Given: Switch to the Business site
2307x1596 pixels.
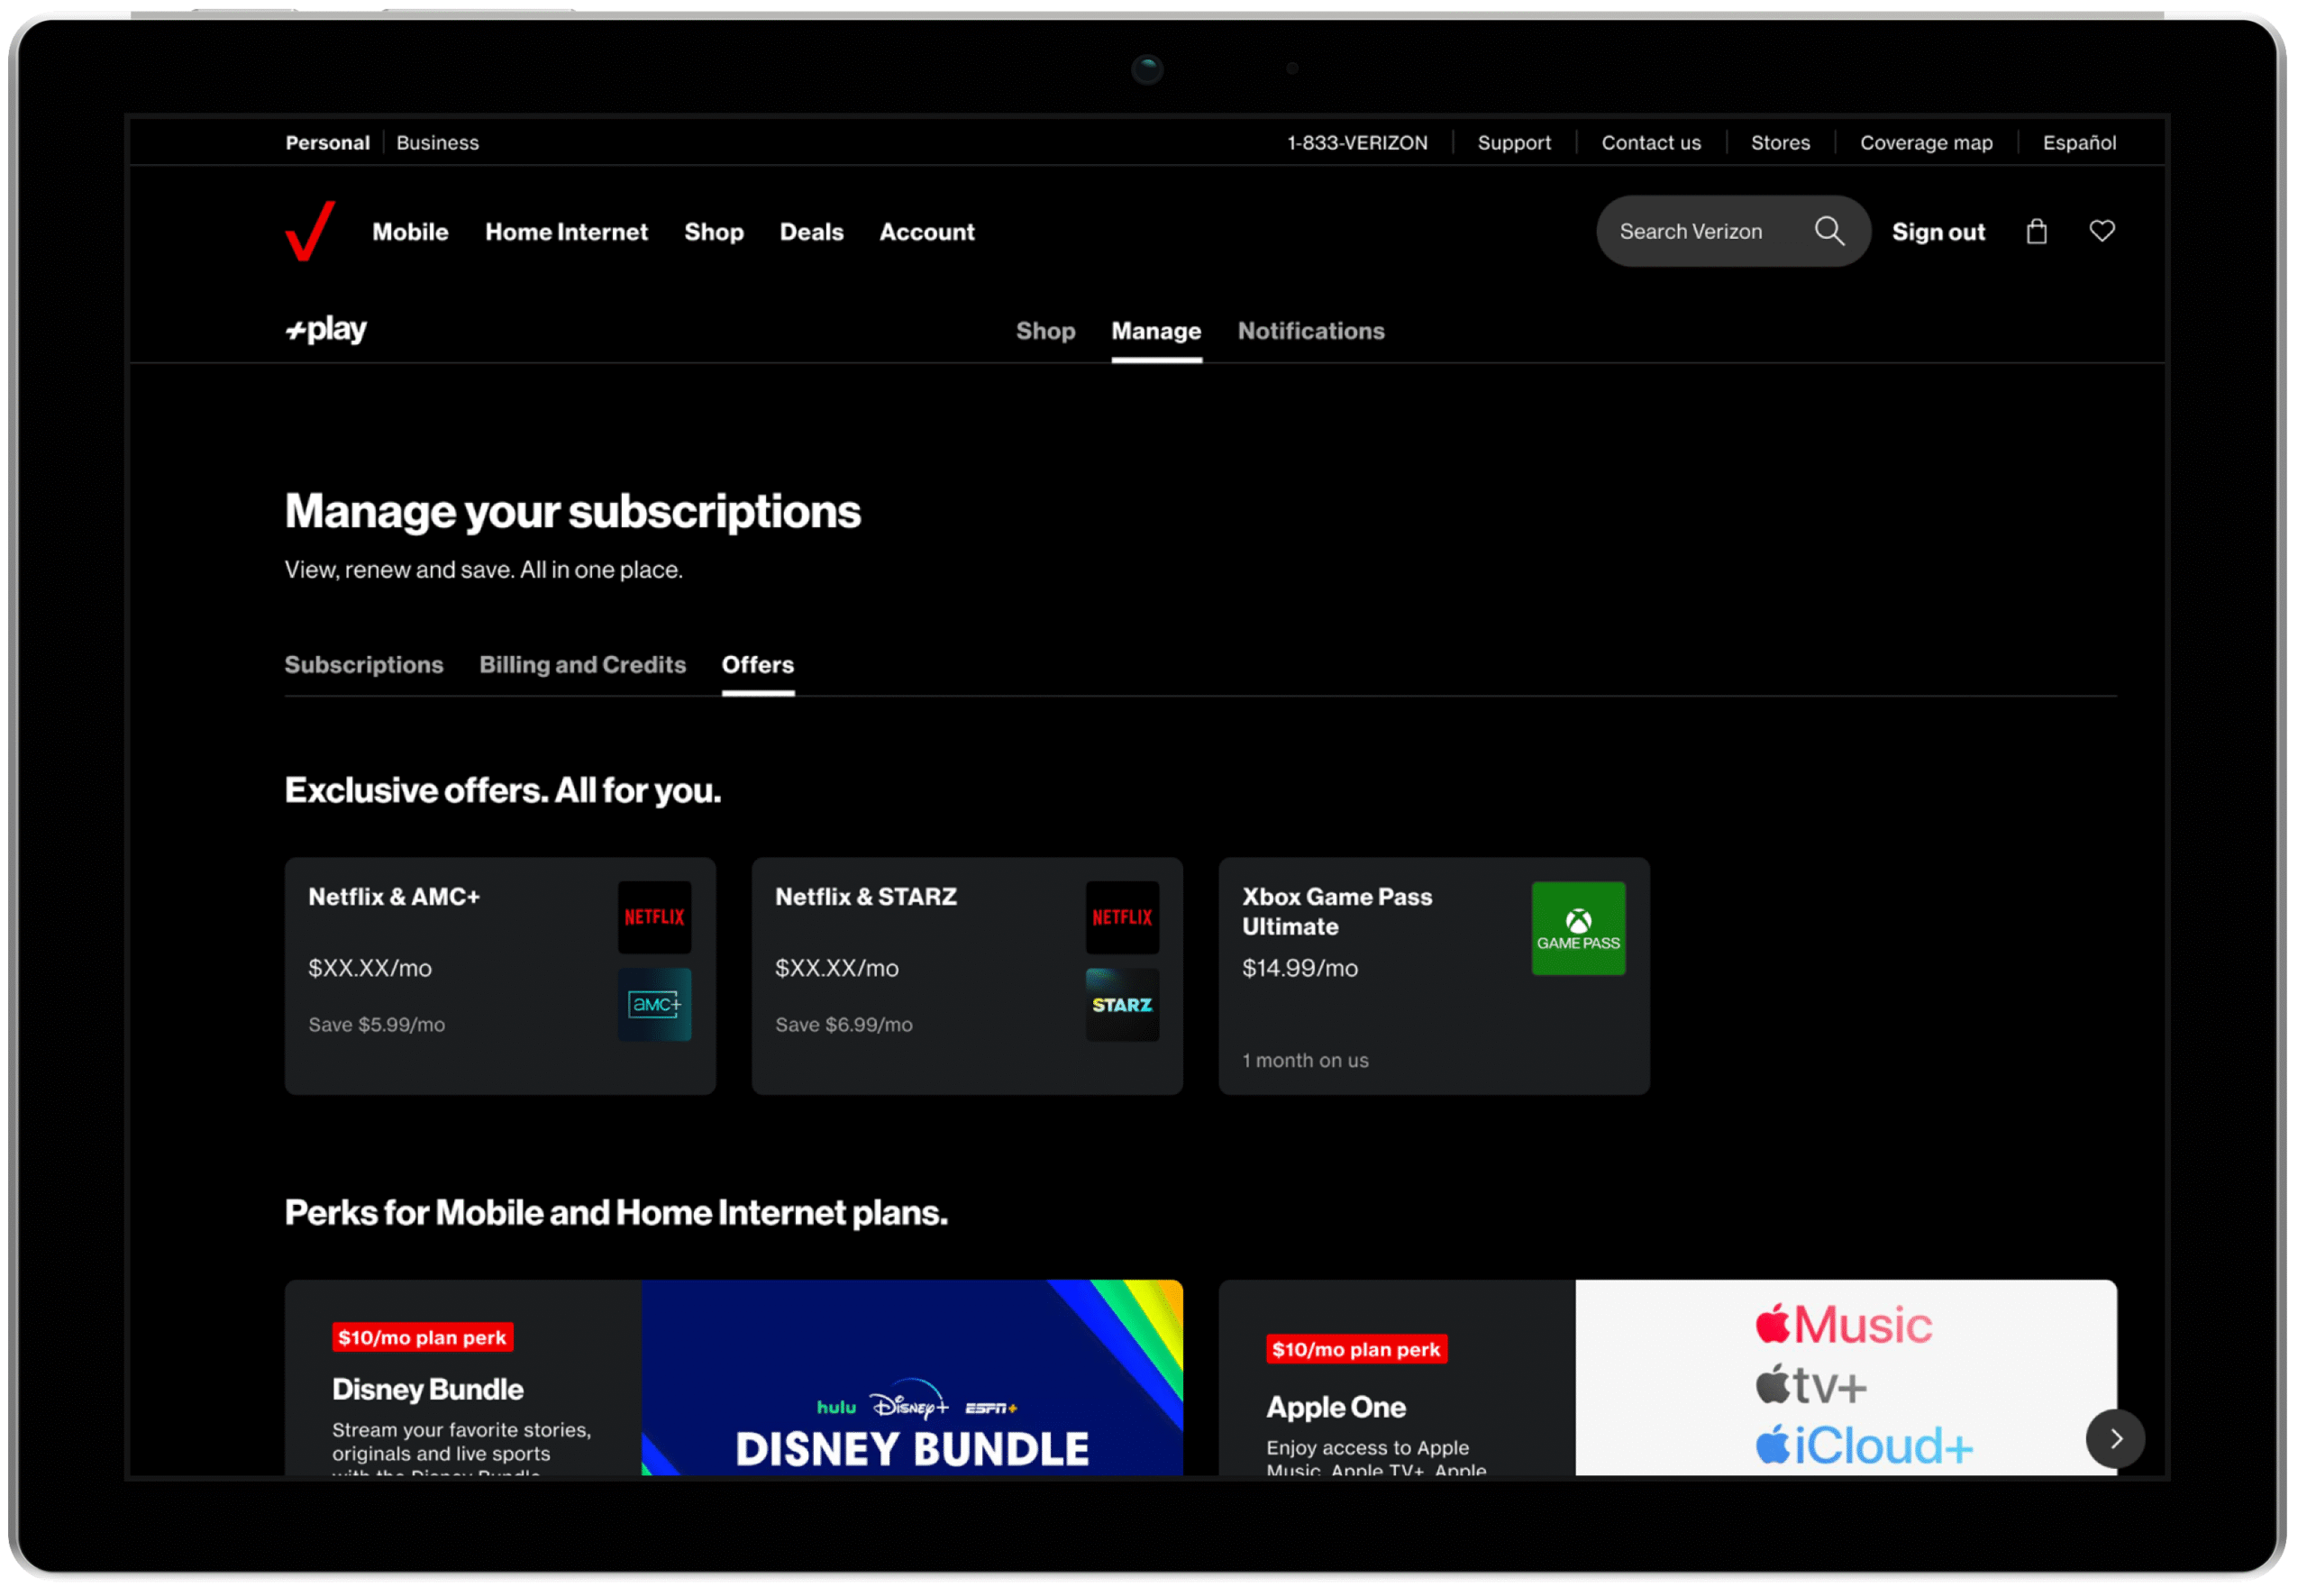Looking at the screenshot, I should (x=439, y=143).
